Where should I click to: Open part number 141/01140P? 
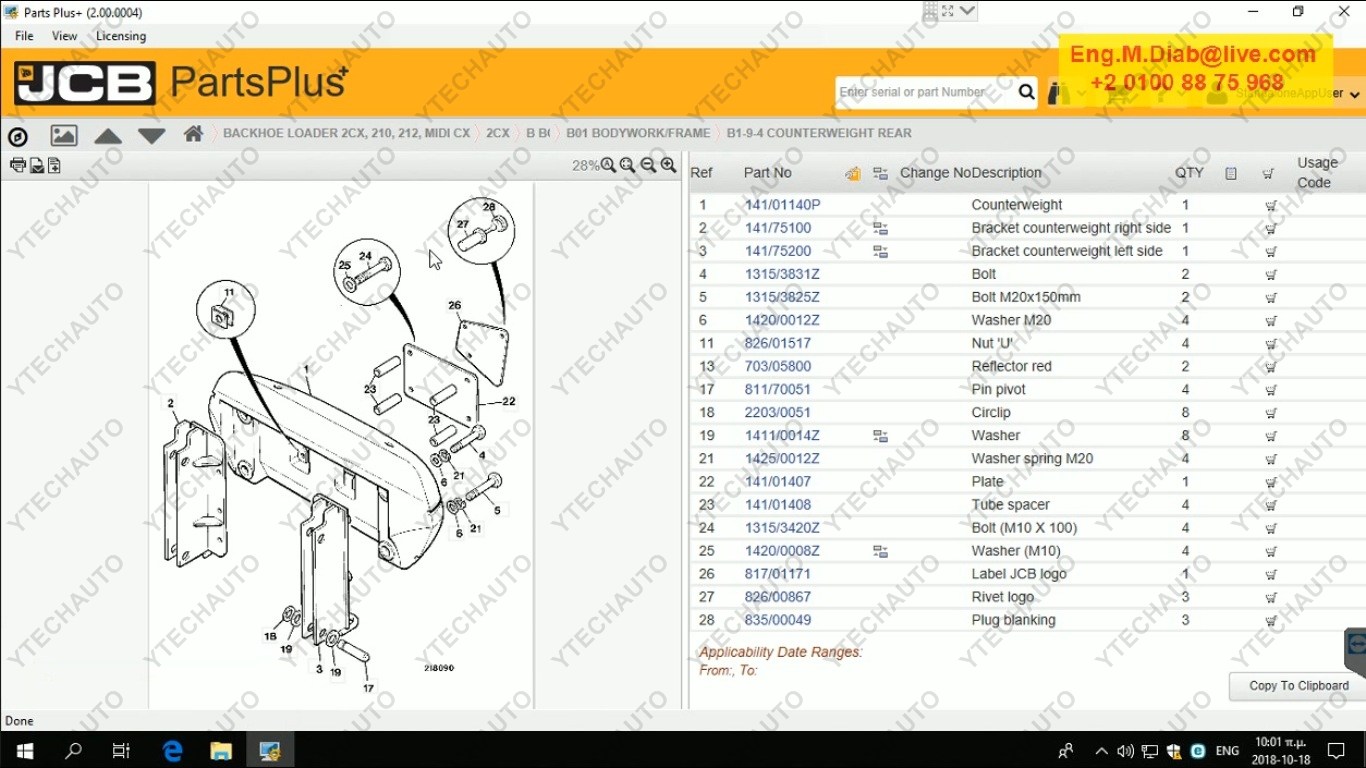click(782, 205)
